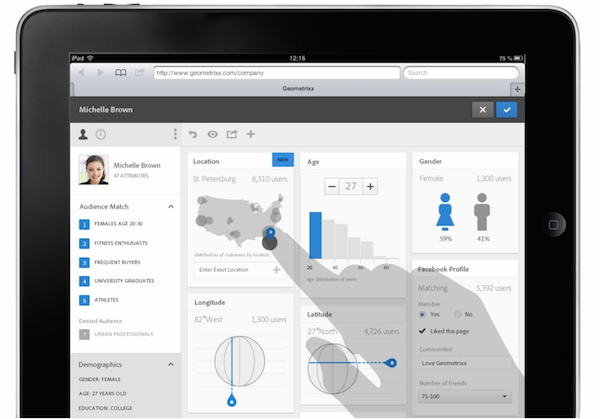Decrease age with minus button

coord(332,187)
